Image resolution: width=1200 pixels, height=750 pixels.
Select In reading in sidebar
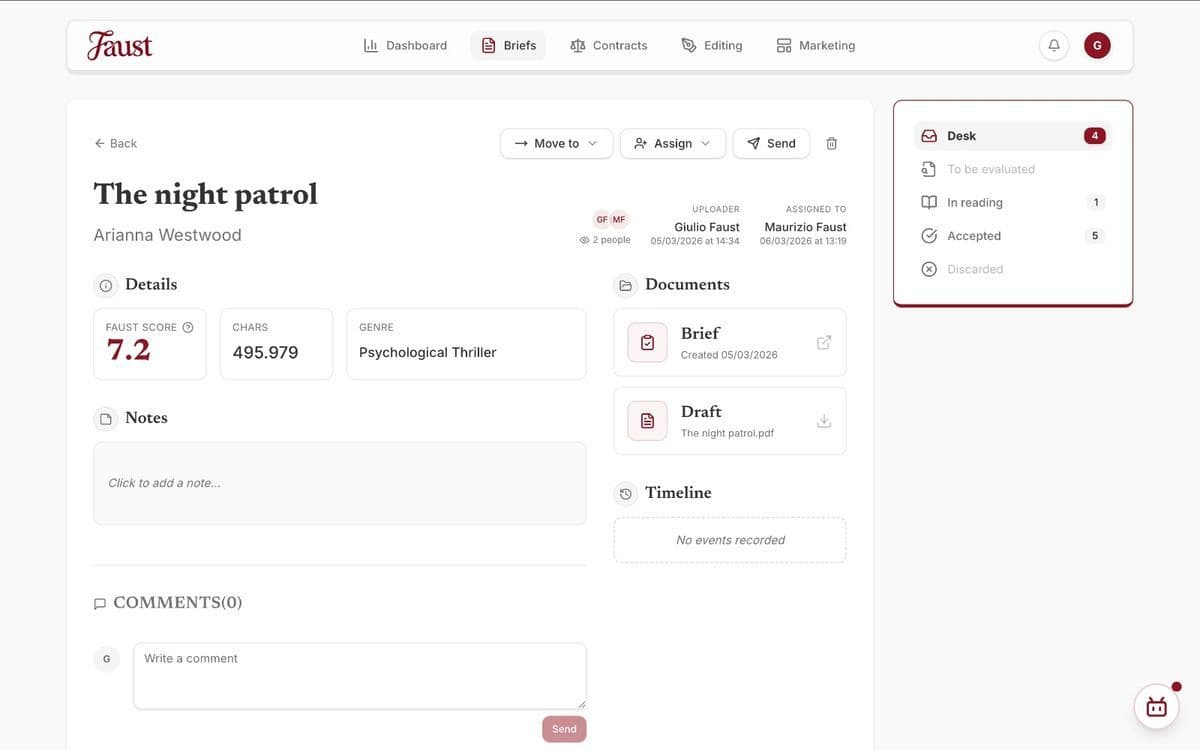pyautogui.click(x=974, y=203)
